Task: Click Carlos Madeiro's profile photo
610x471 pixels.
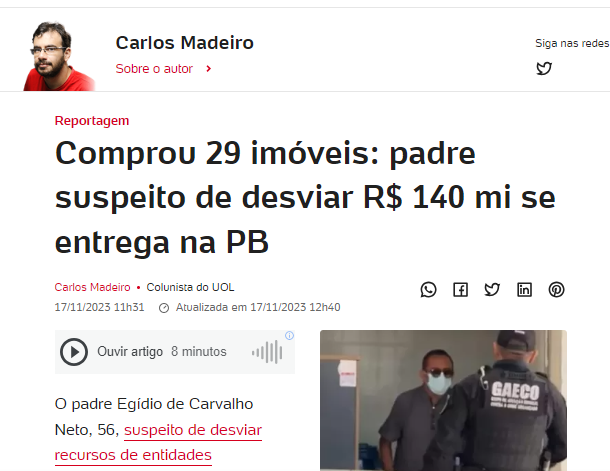Action: (59, 56)
